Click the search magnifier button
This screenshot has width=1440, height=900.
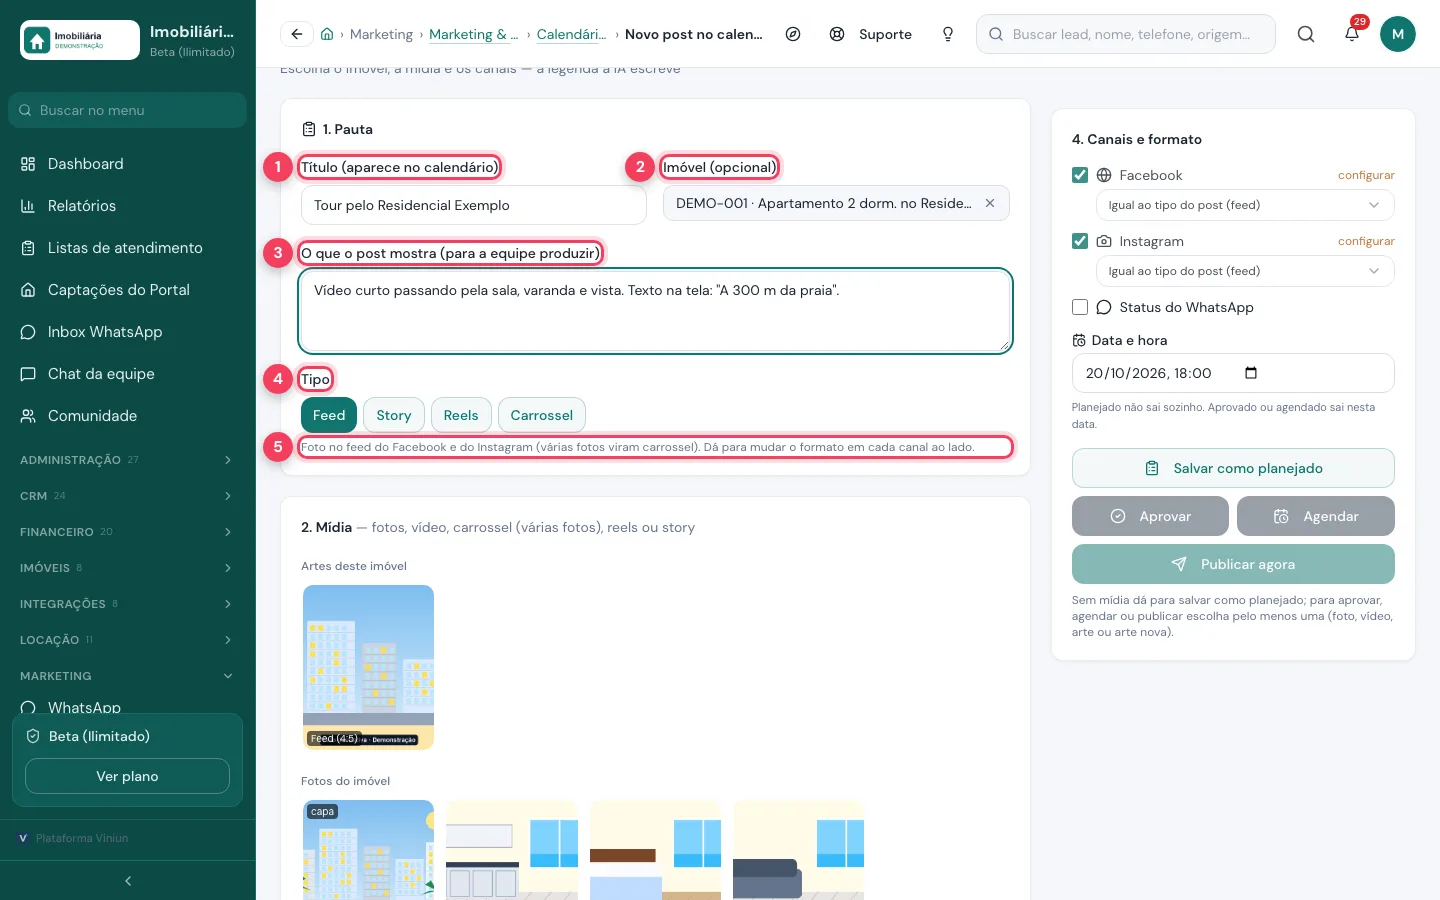pyautogui.click(x=1306, y=34)
